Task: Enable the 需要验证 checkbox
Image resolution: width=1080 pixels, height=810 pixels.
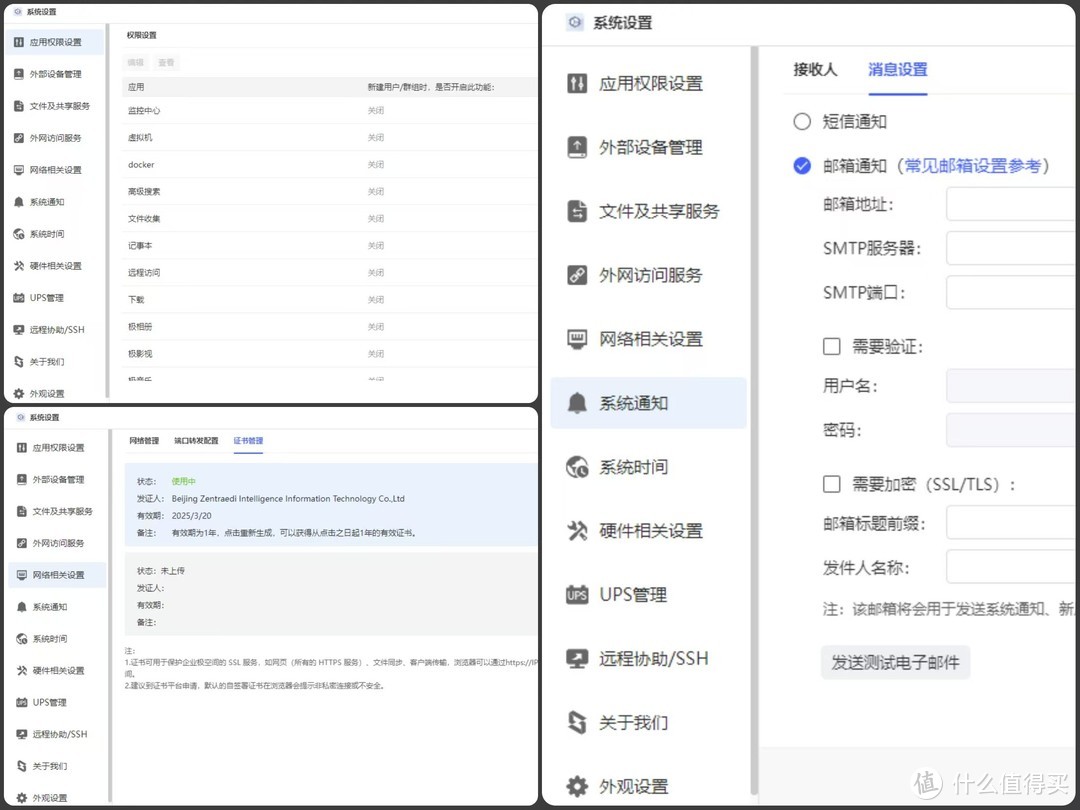Action: [831, 345]
